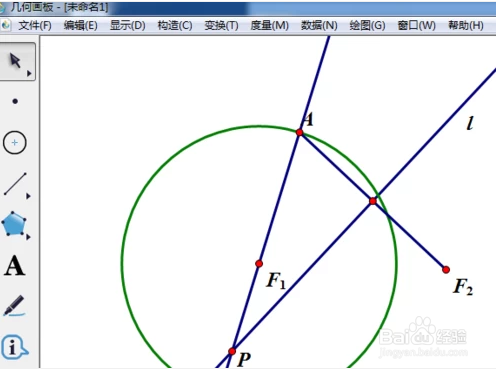Open the 文件(F) menu
Viewport: 496px width, 370px height.
pos(35,25)
